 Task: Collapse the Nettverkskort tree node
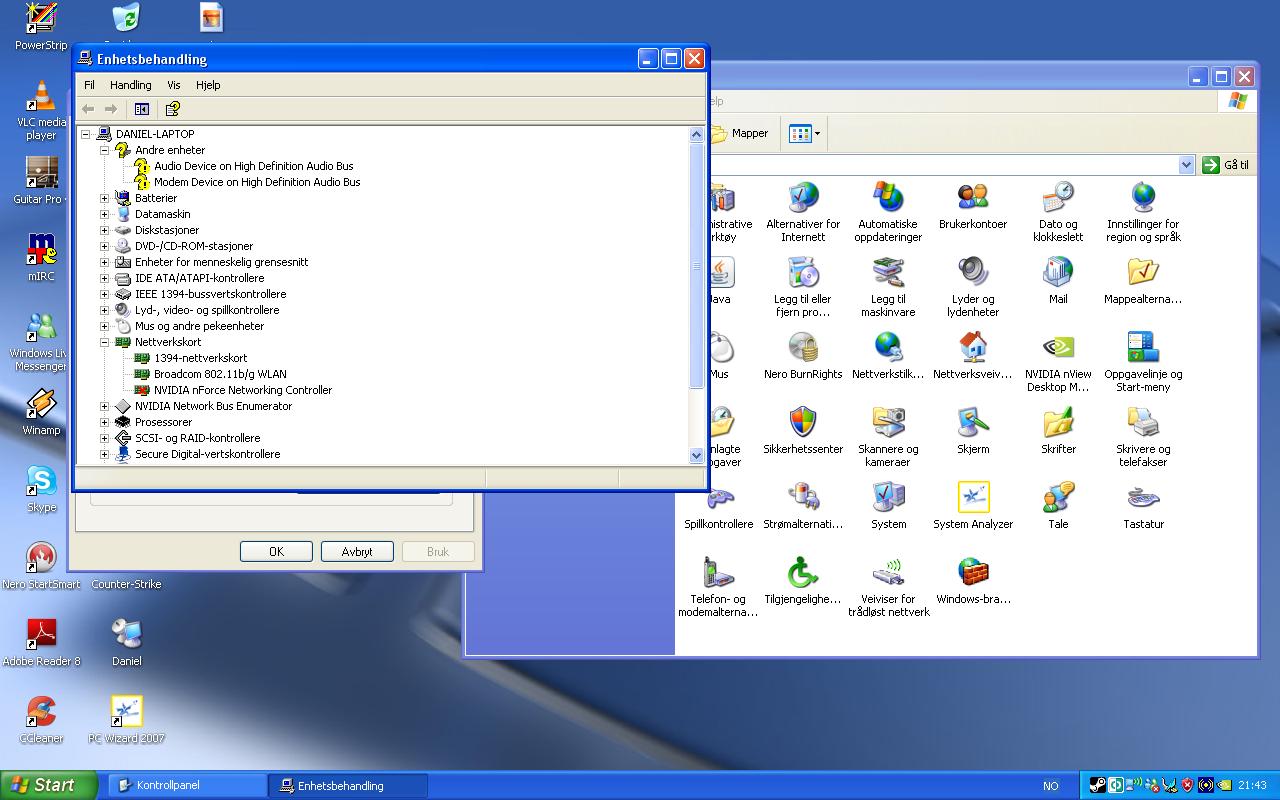(x=104, y=342)
